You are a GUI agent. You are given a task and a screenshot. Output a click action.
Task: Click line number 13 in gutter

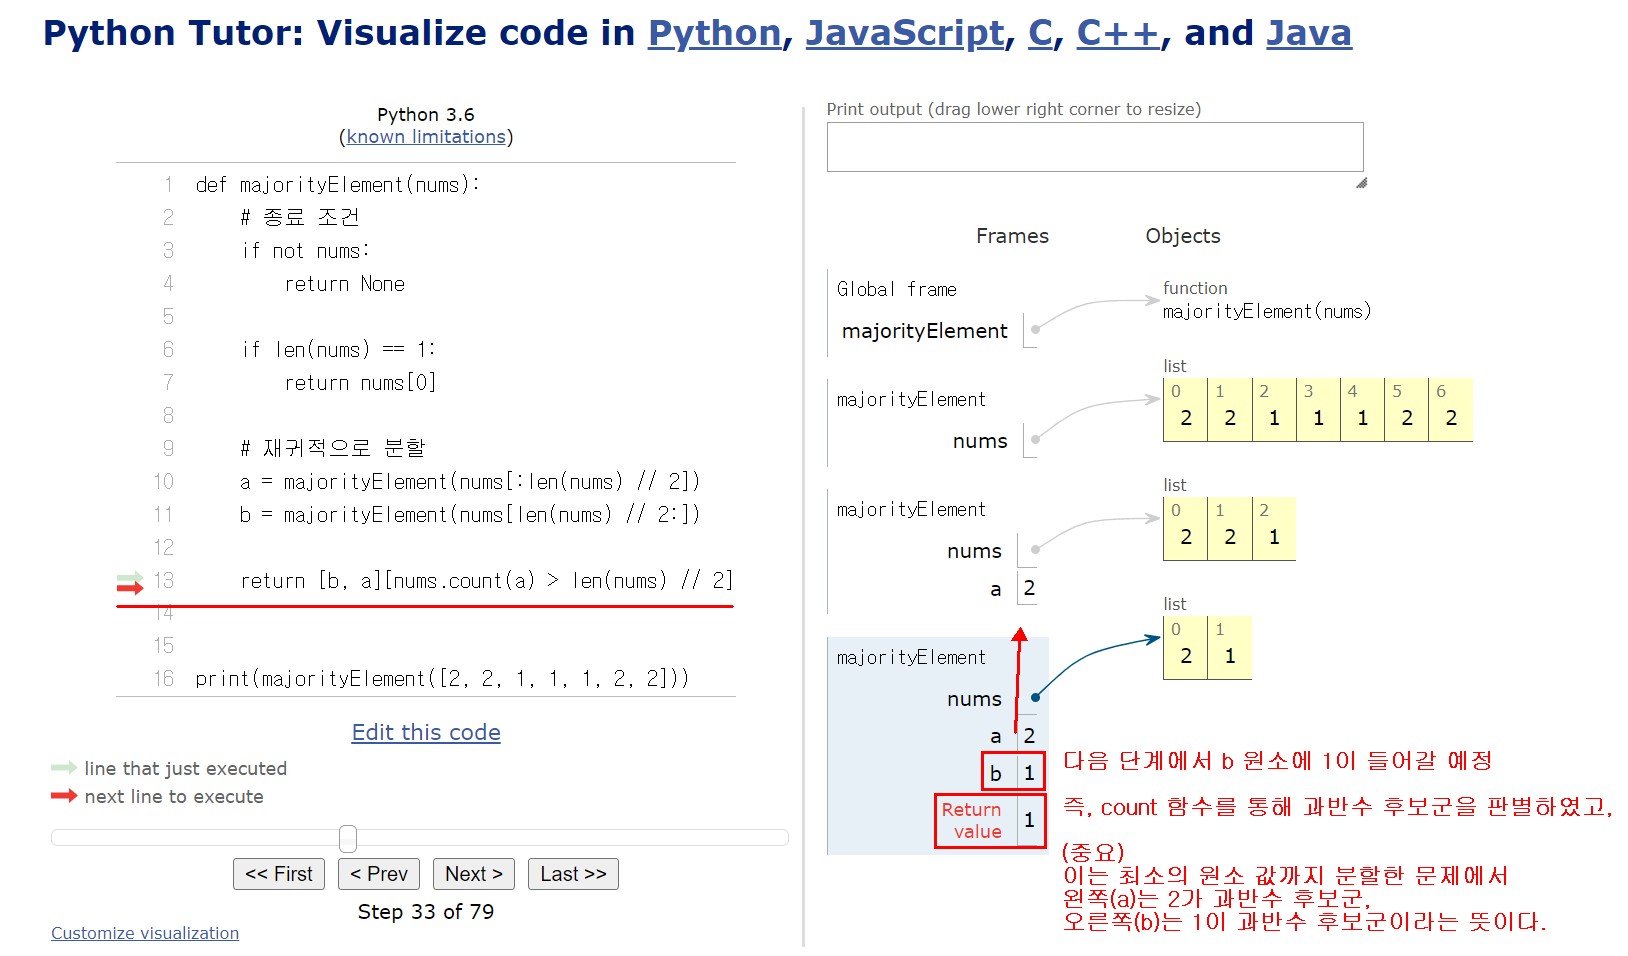pyautogui.click(x=164, y=581)
